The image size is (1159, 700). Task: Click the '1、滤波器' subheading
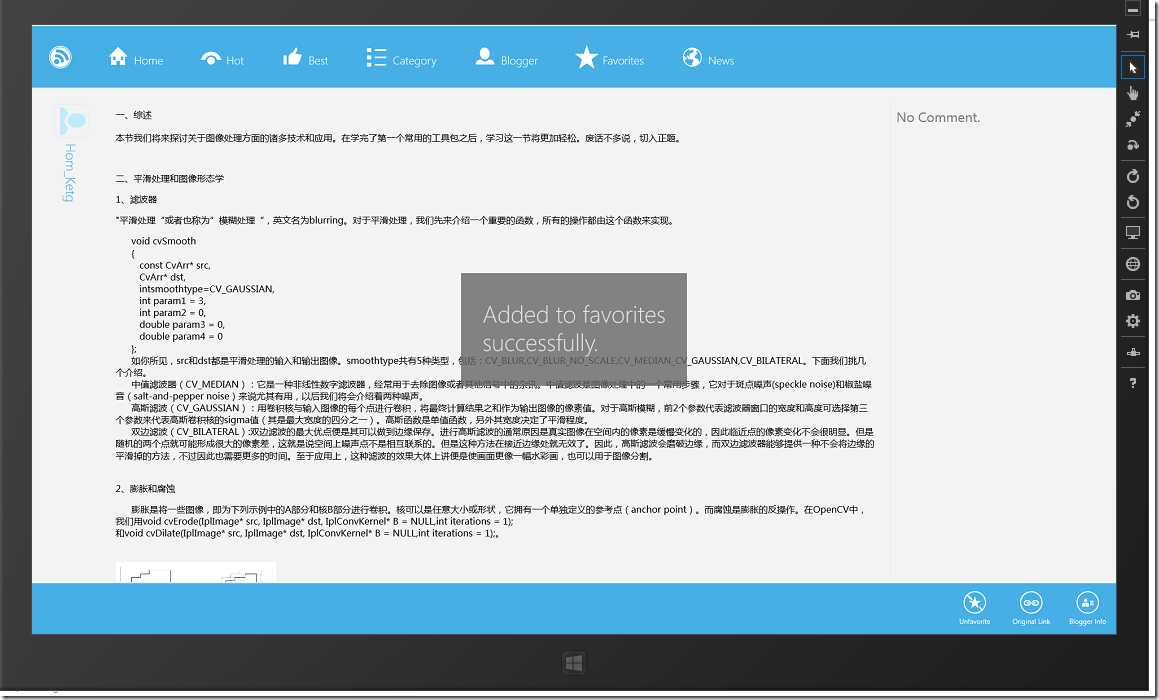click(x=136, y=200)
